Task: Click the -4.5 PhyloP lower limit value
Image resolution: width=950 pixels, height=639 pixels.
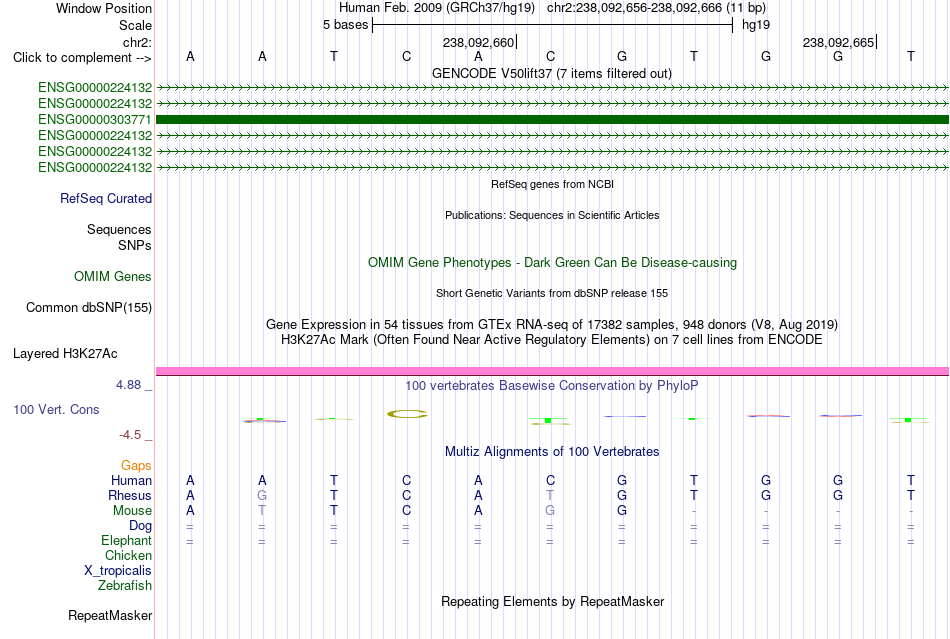Action: coord(130,435)
